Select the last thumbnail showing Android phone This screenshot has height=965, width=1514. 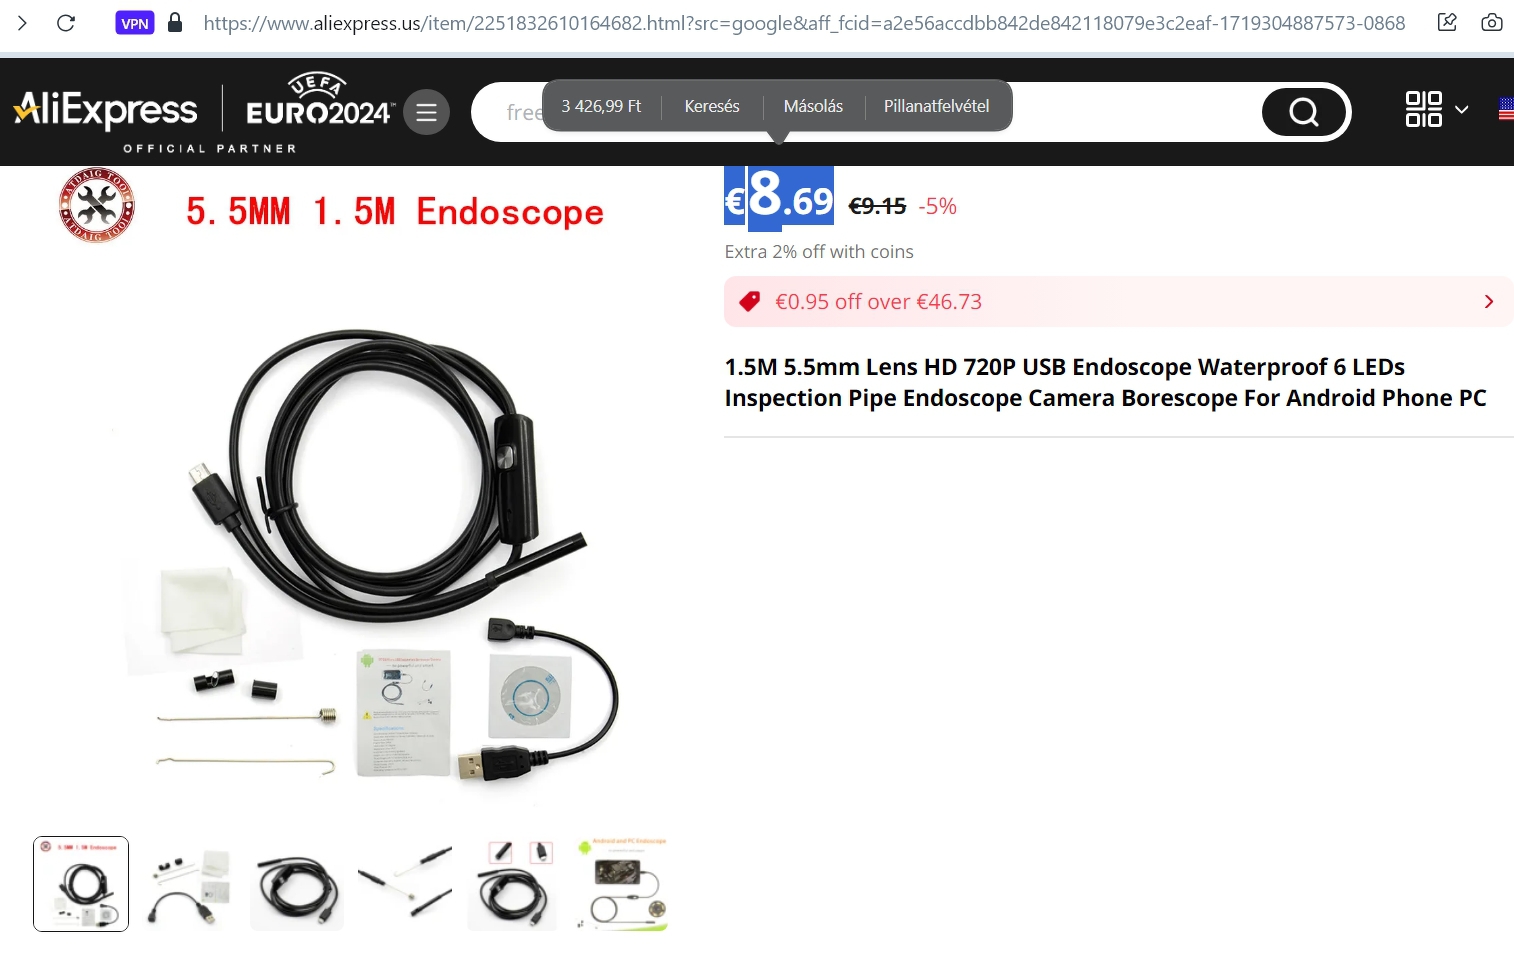[621, 884]
